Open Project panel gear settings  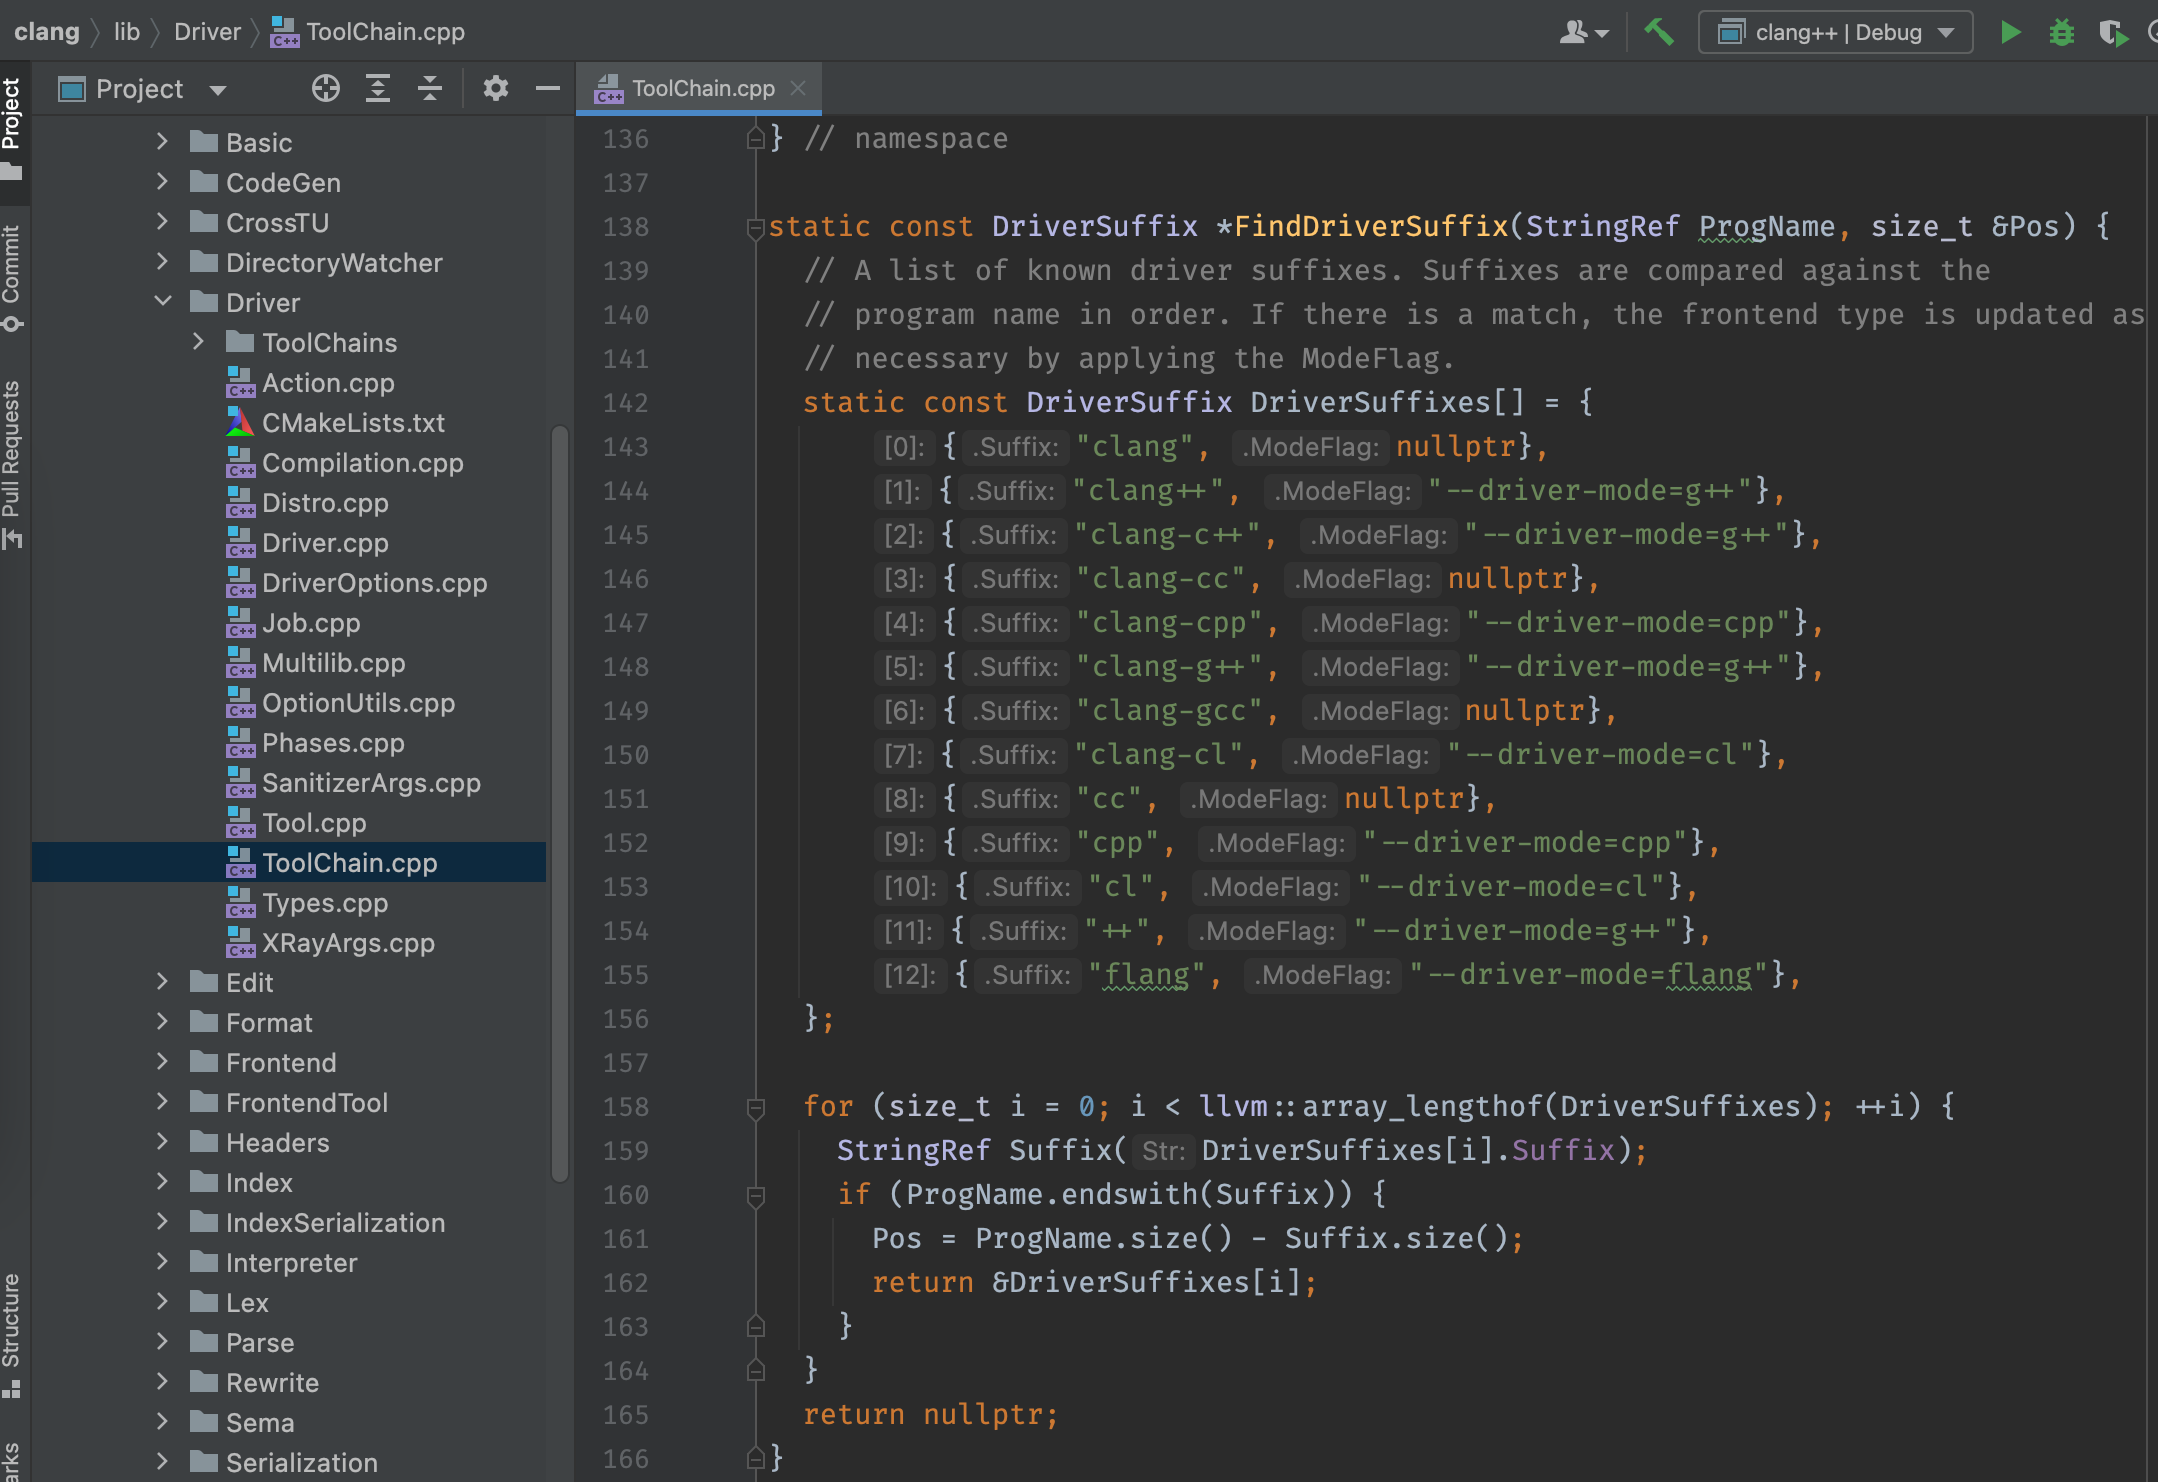(x=495, y=89)
